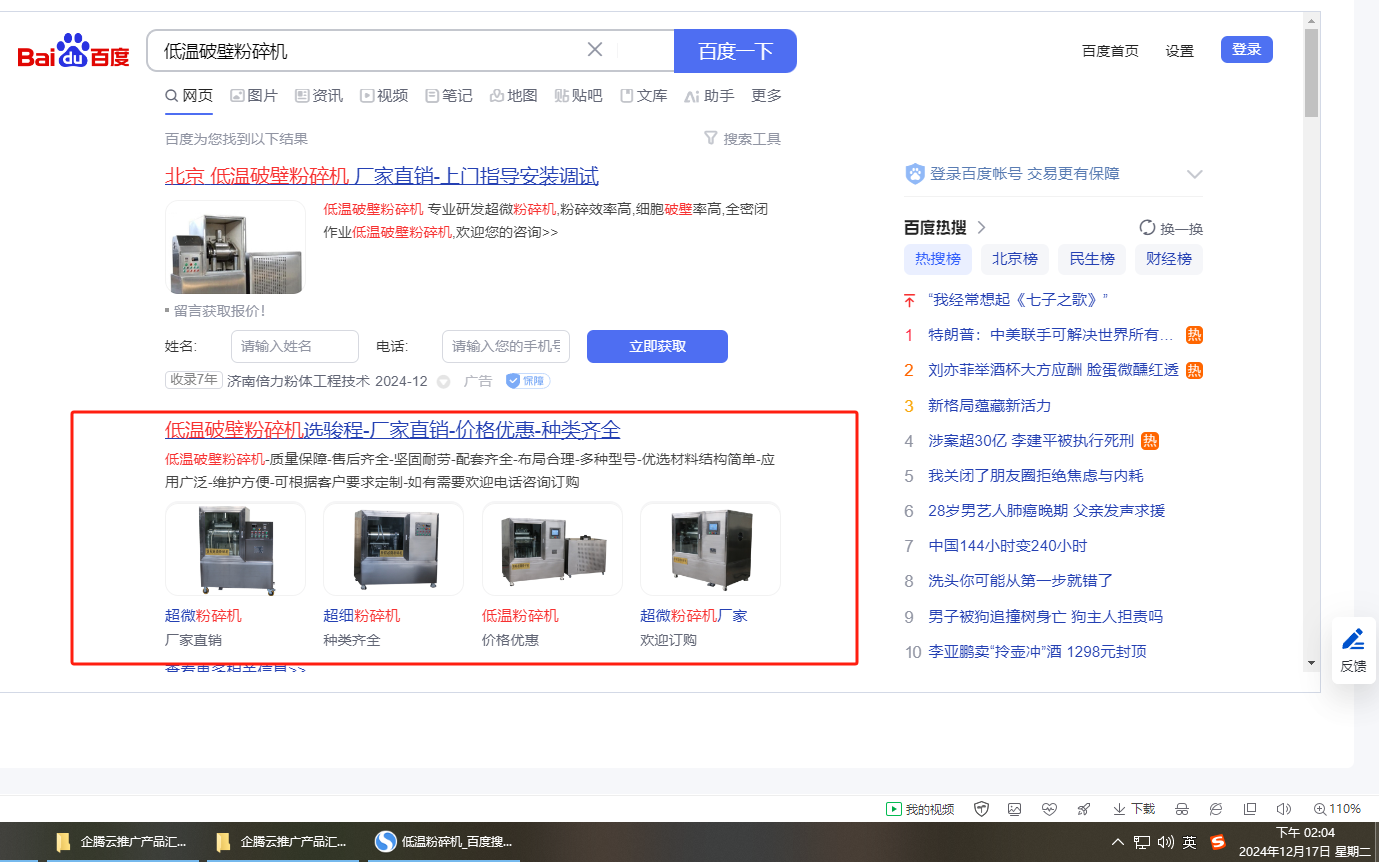1379x862 pixels.
Task: Click the Sogou input method tray icon
Action: [1217, 842]
